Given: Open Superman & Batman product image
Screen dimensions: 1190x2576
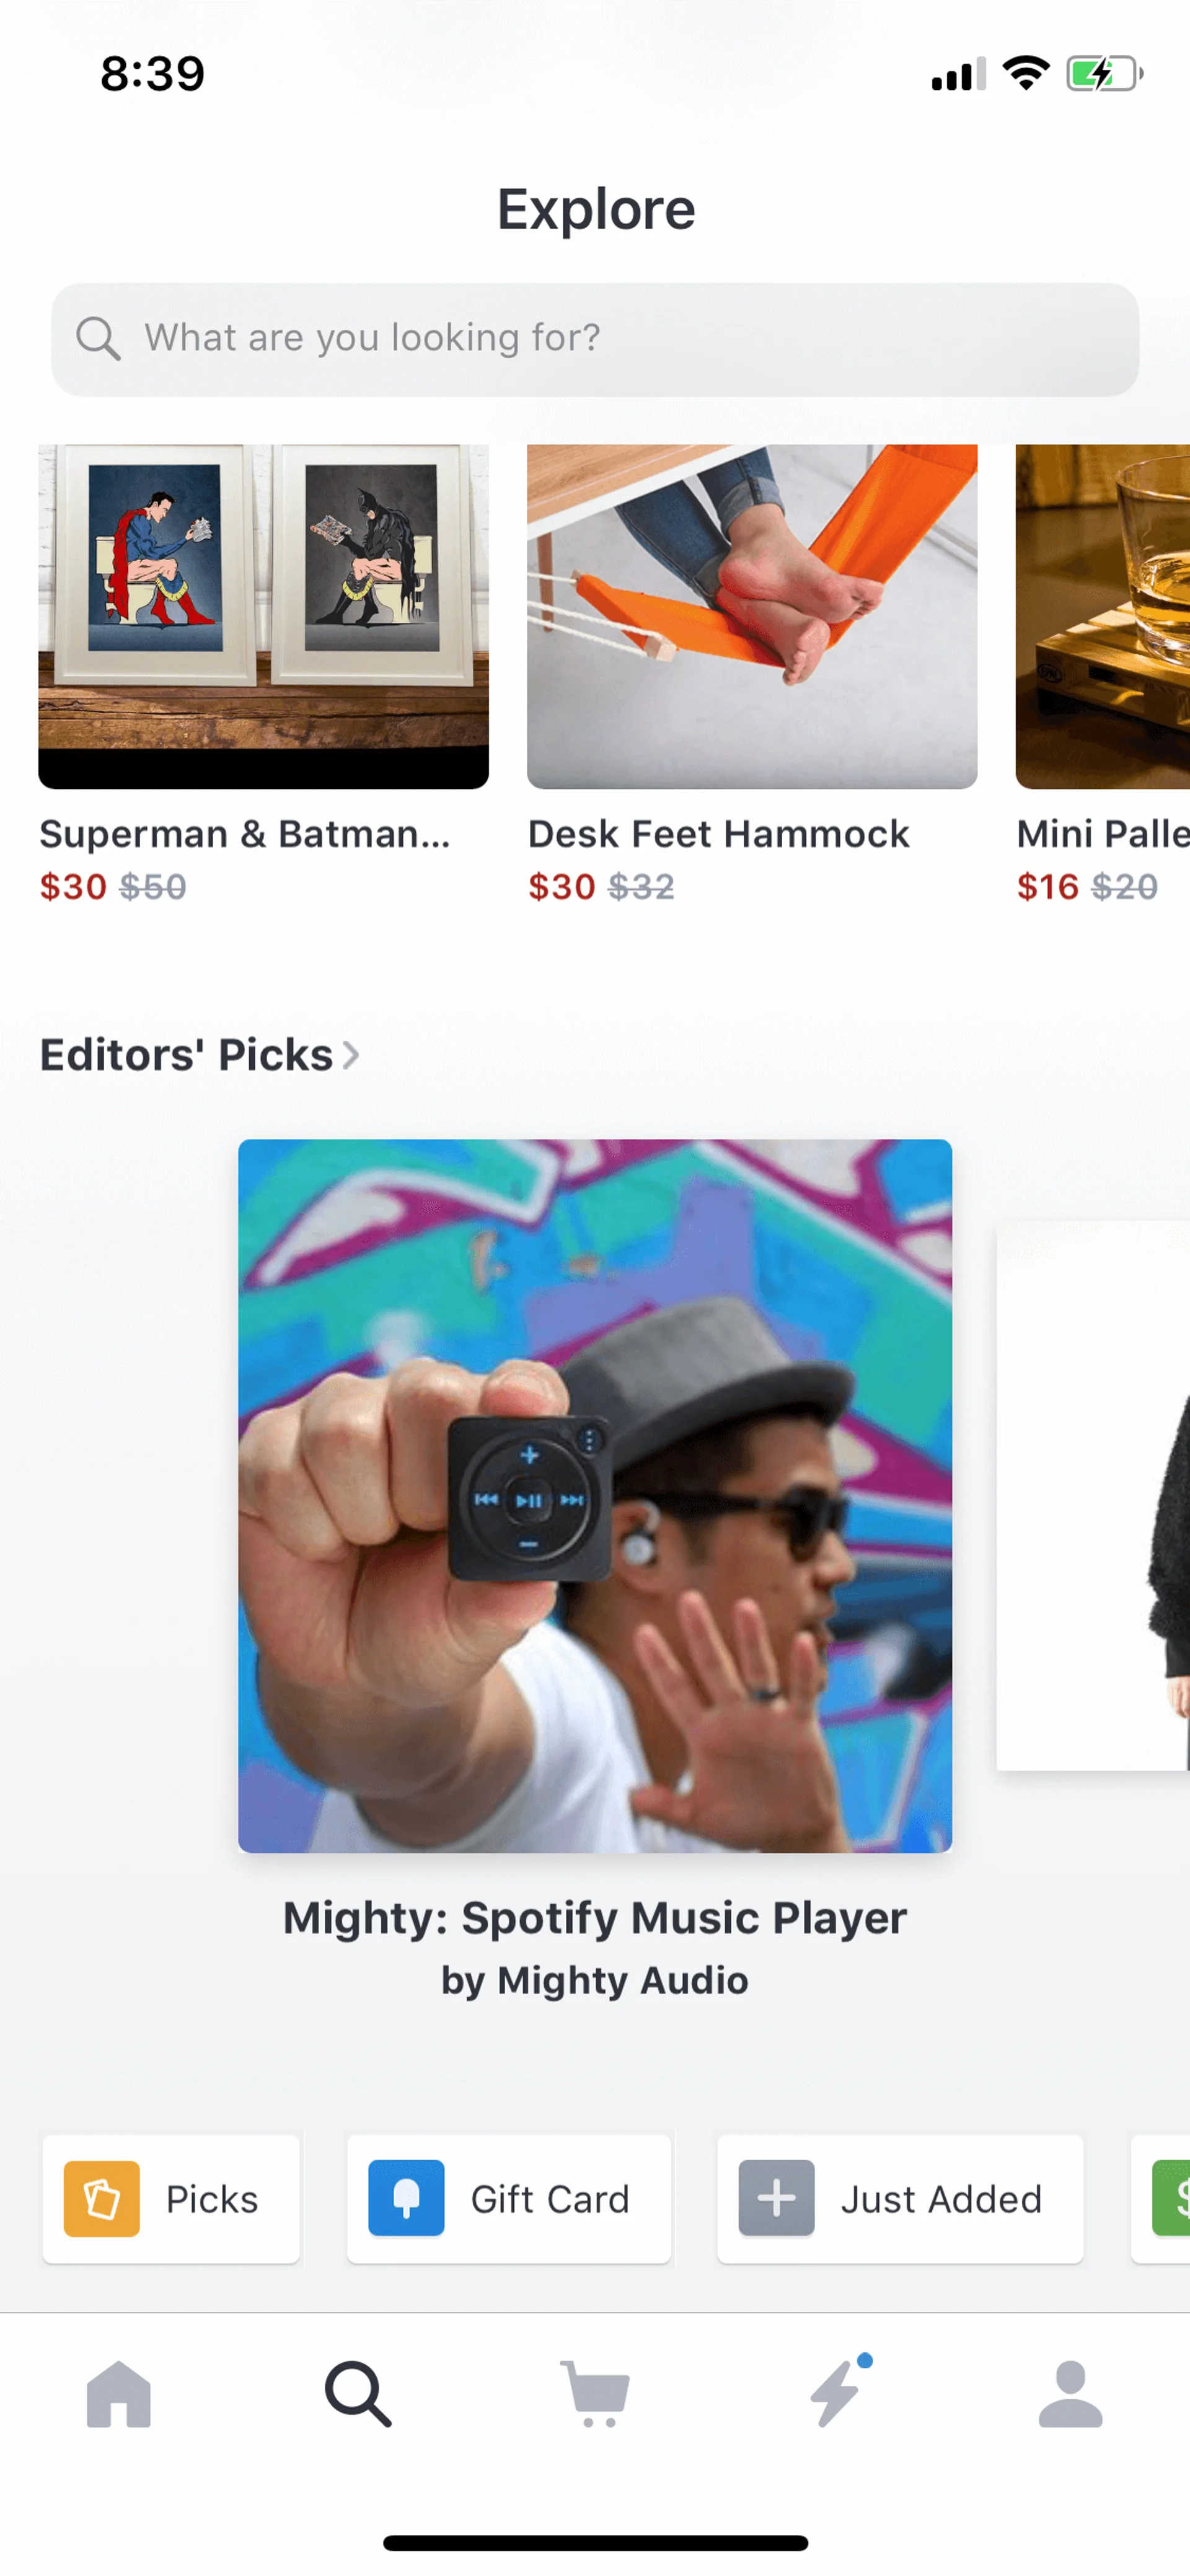Looking at the screenshot, I should point(263,616).
